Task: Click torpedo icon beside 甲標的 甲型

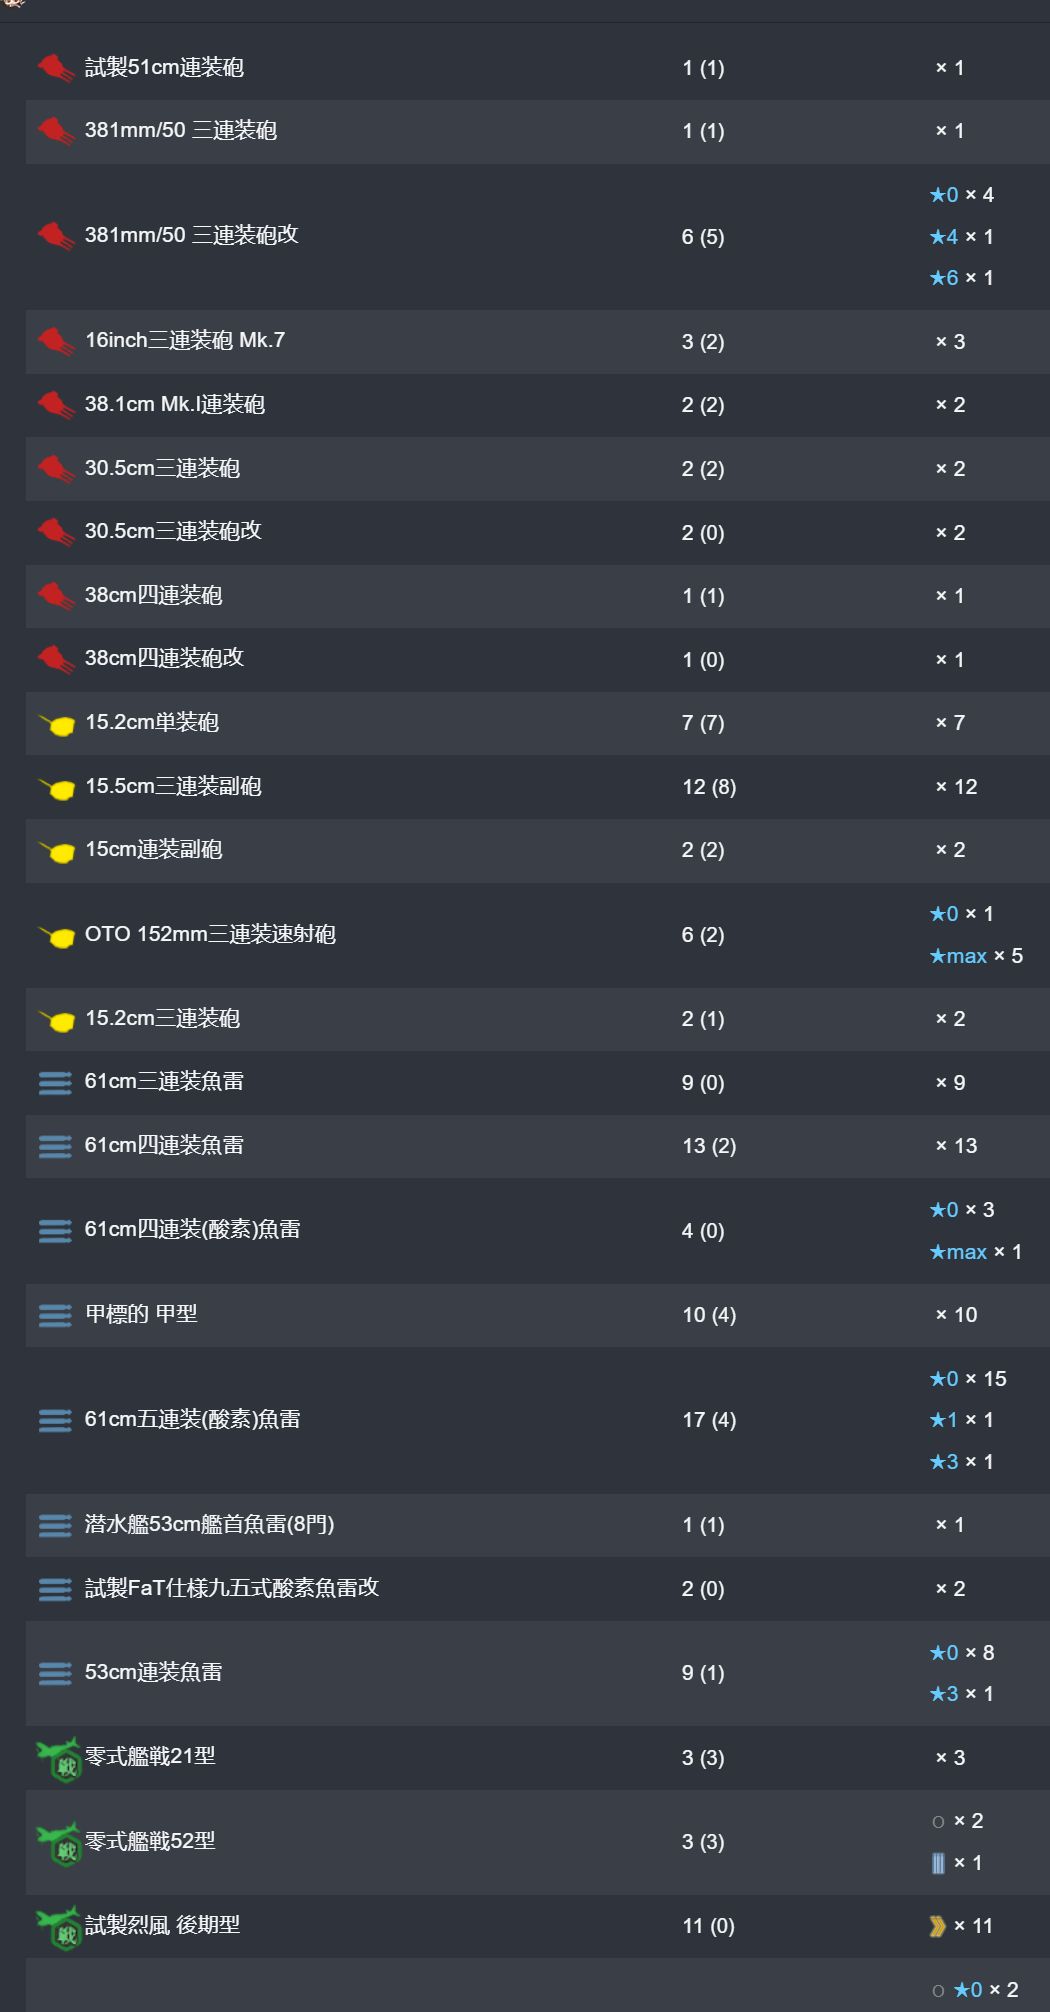Action: coord(55,1315)
